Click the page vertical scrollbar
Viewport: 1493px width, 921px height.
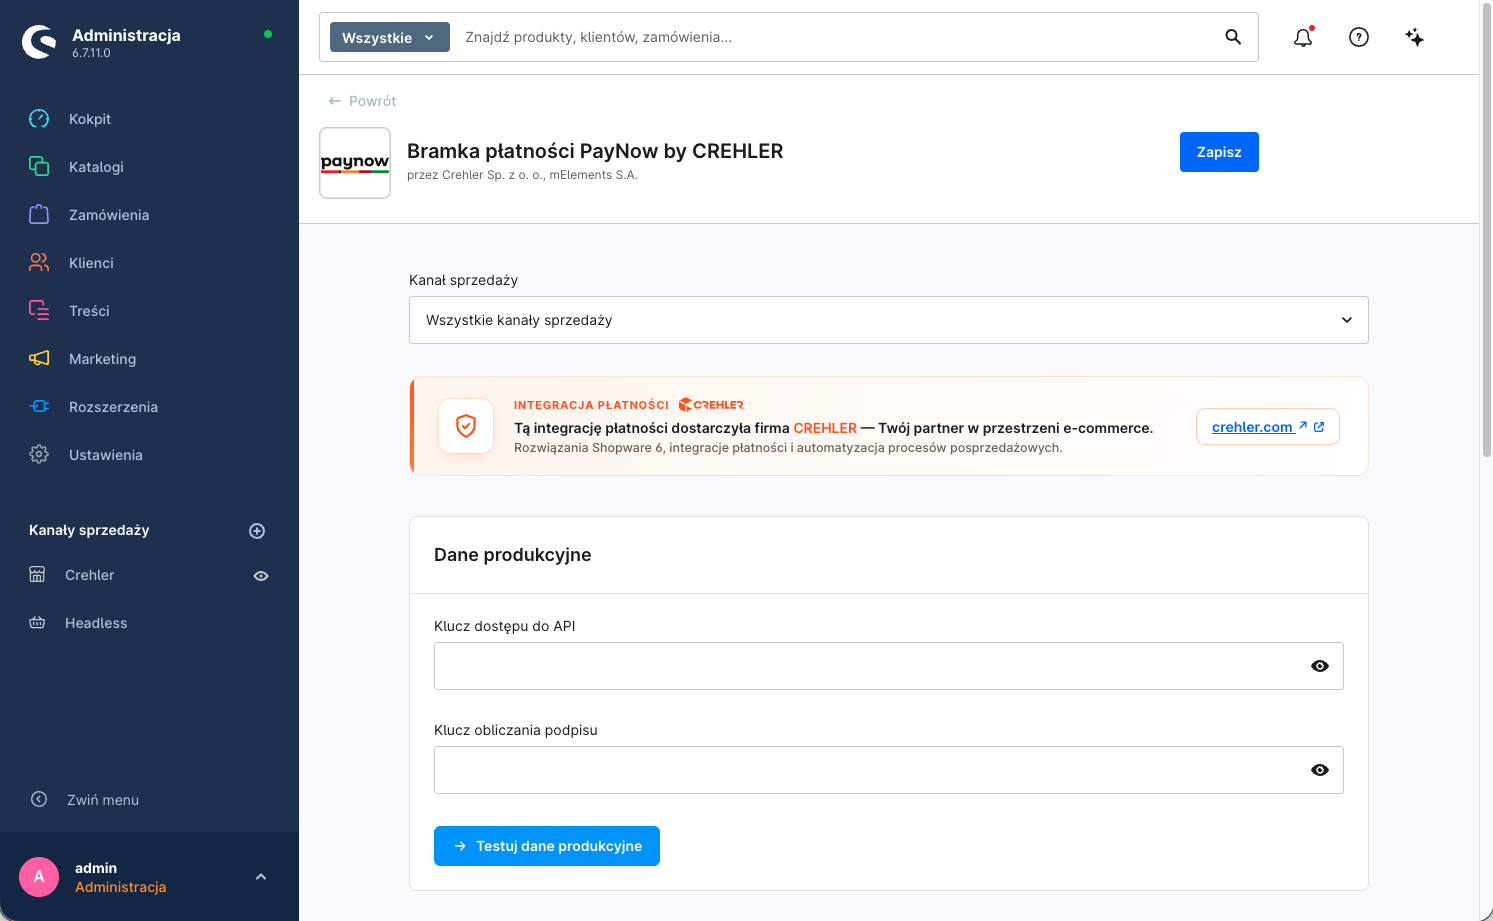[1486, 230]
